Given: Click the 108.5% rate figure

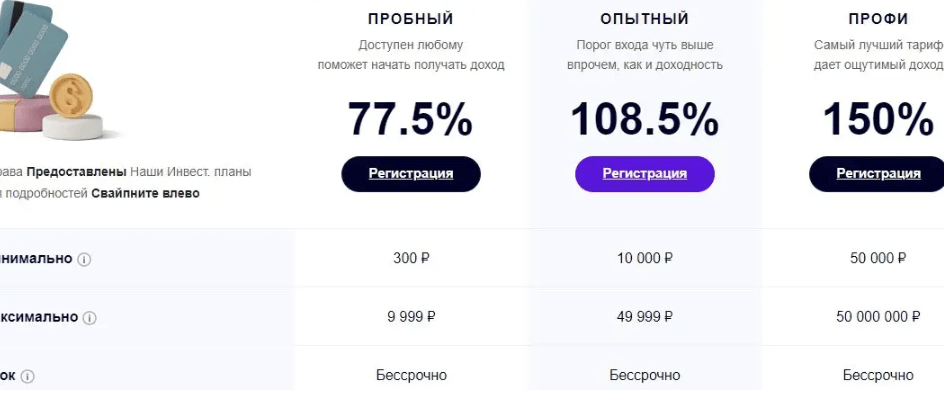Looking at the screenshot, I should point(644,120).
